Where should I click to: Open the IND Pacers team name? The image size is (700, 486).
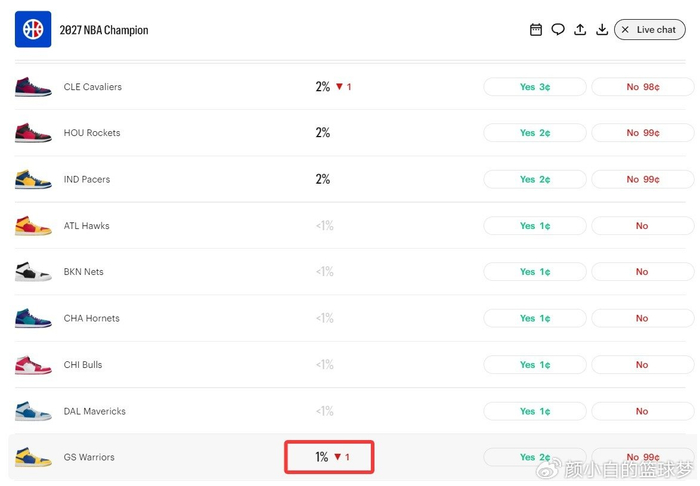click(x=87, y=179)
